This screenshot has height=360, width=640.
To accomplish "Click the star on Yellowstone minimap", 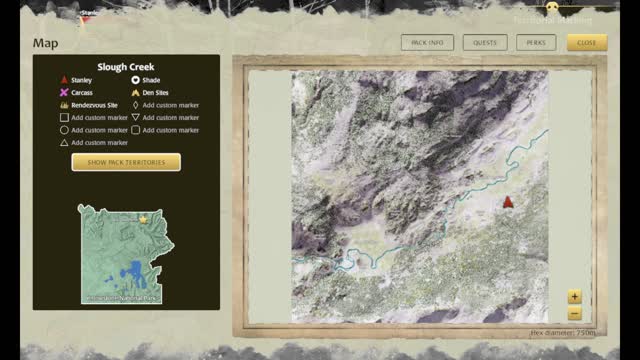I will [143, 220].
